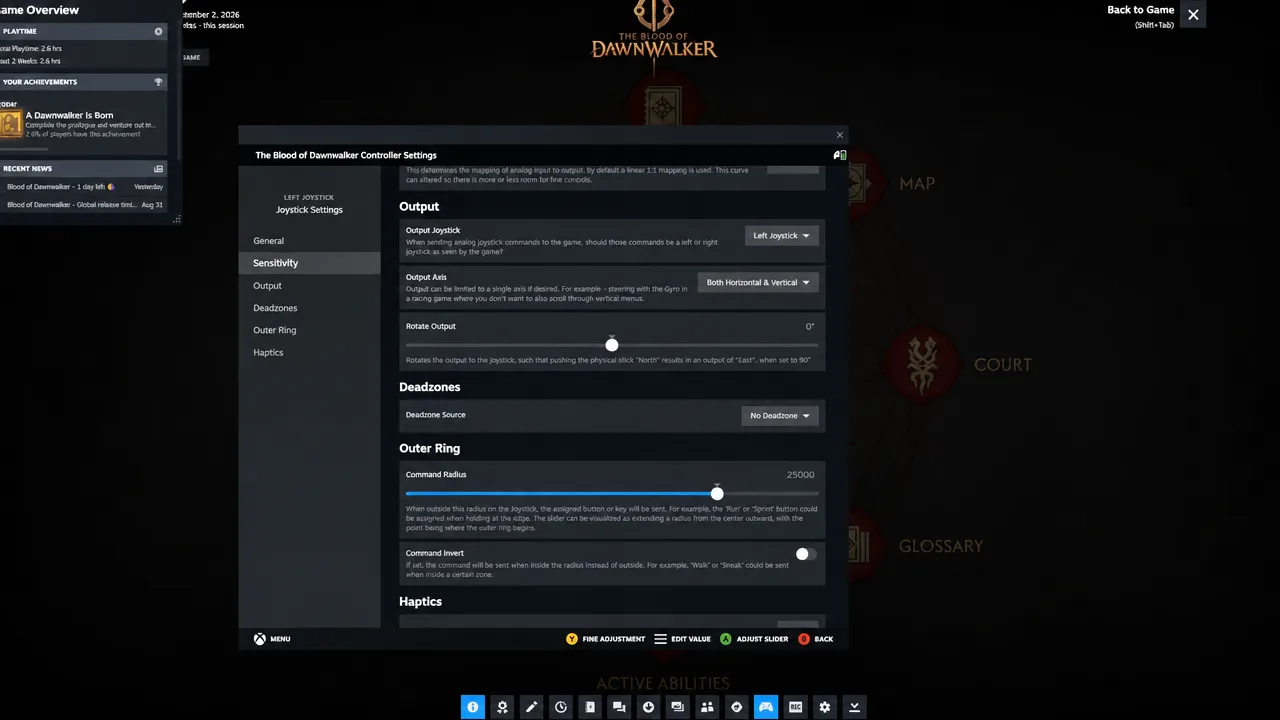This screenshot has width=1280, height=720.
Task: Click the Total Playtime 2.6 hrs text
Action: pyautogui.click(x=32, y=48)
